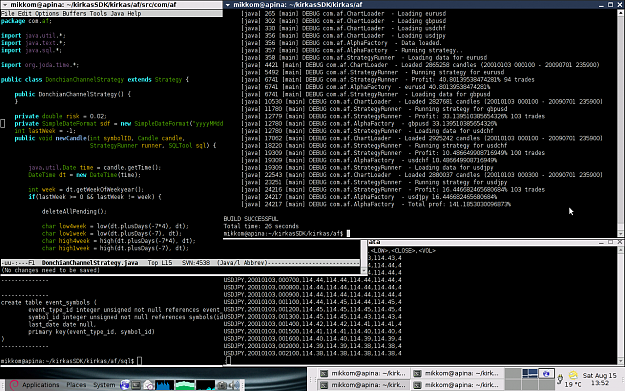The image size is (625, 391).
Task: Click the '<LOW>,<CLOSE>,<VOL>' header line
Action: tap(403, 251)
